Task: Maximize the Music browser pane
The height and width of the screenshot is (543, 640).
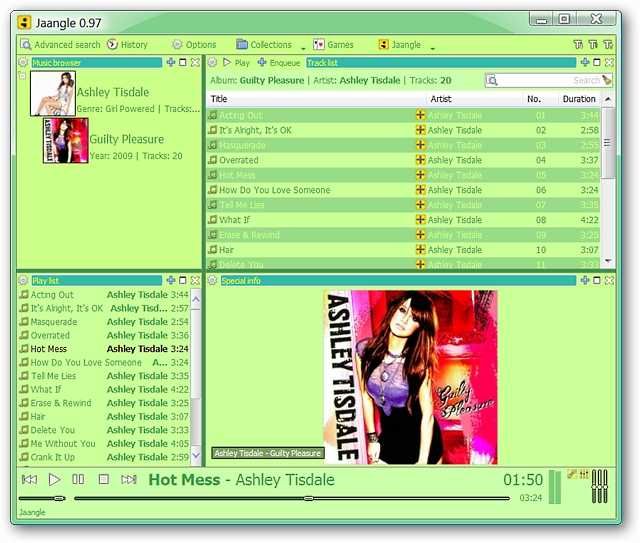Action: (x=183, y=62)
